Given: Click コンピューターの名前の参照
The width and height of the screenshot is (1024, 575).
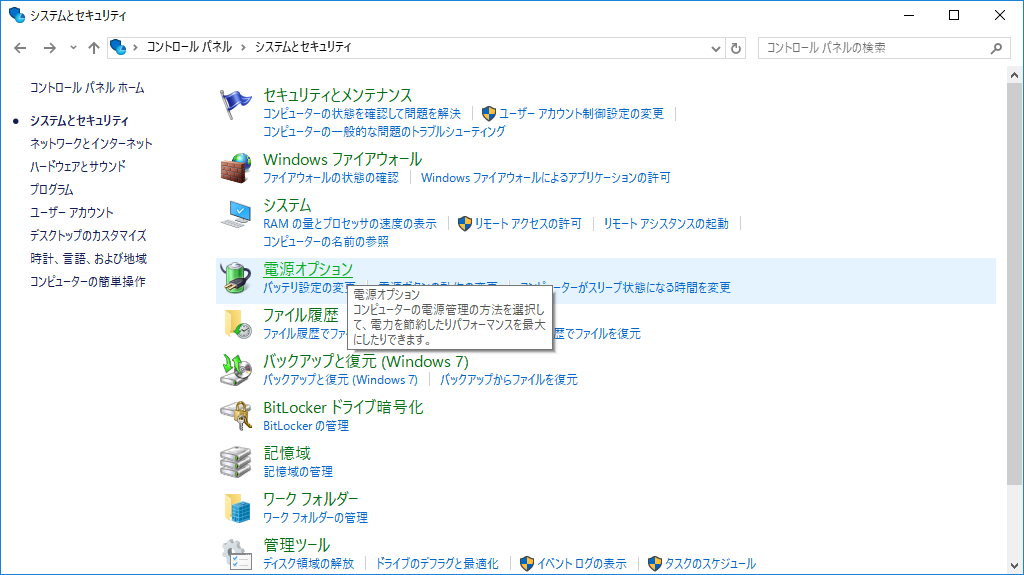Looking at the screenshot, I should [325, 242].
